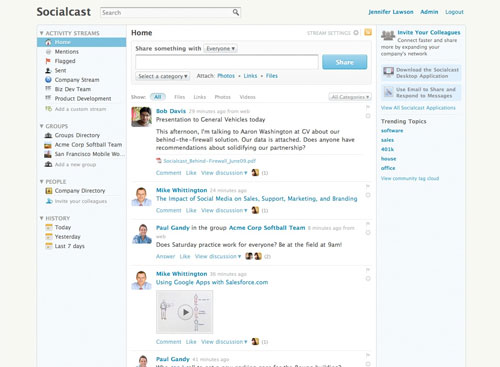
Task: Click commenter avatar under Bob Davis's post
Action: click(x=255, y=173)
